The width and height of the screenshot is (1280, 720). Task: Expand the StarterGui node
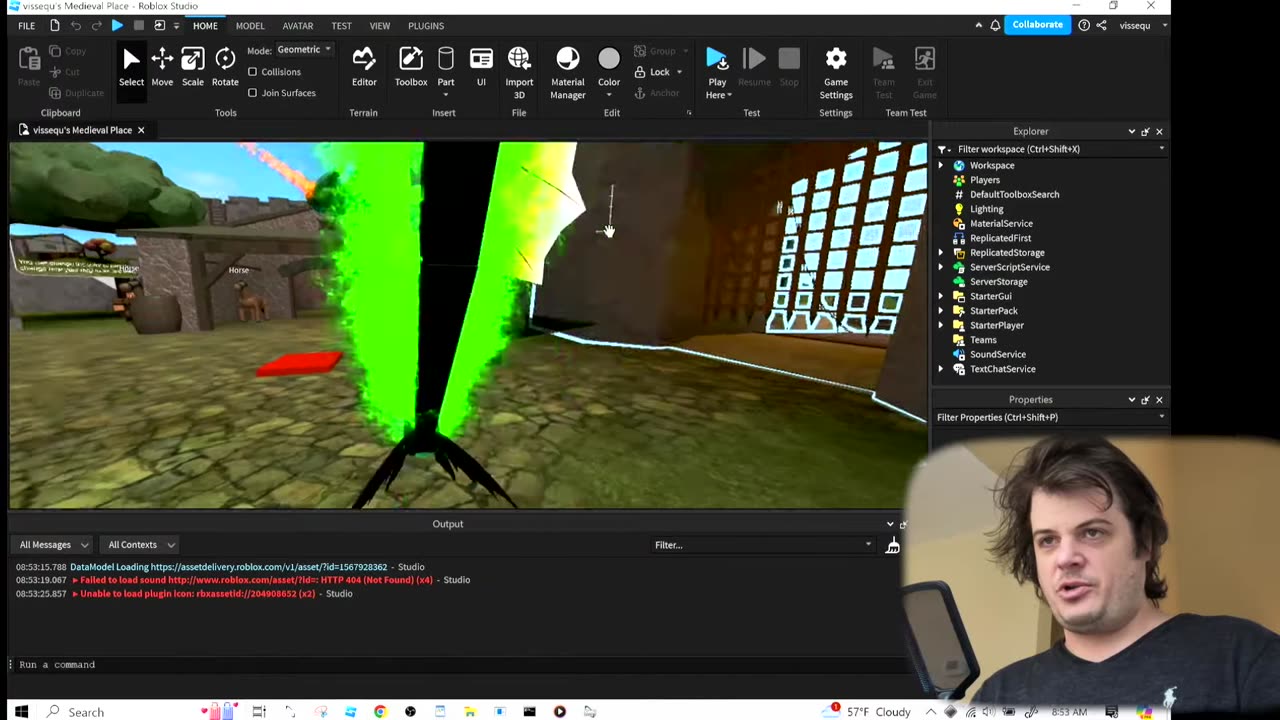coord(941,297)
